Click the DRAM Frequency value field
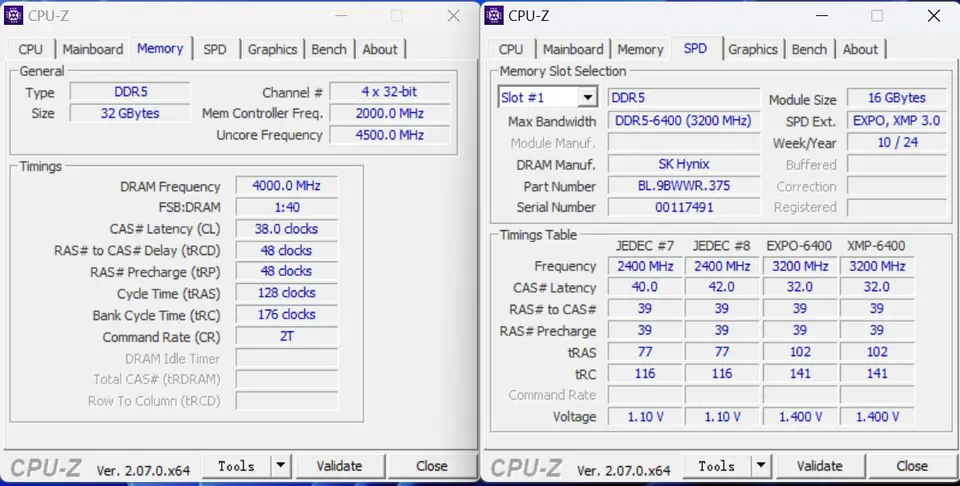 287,185
